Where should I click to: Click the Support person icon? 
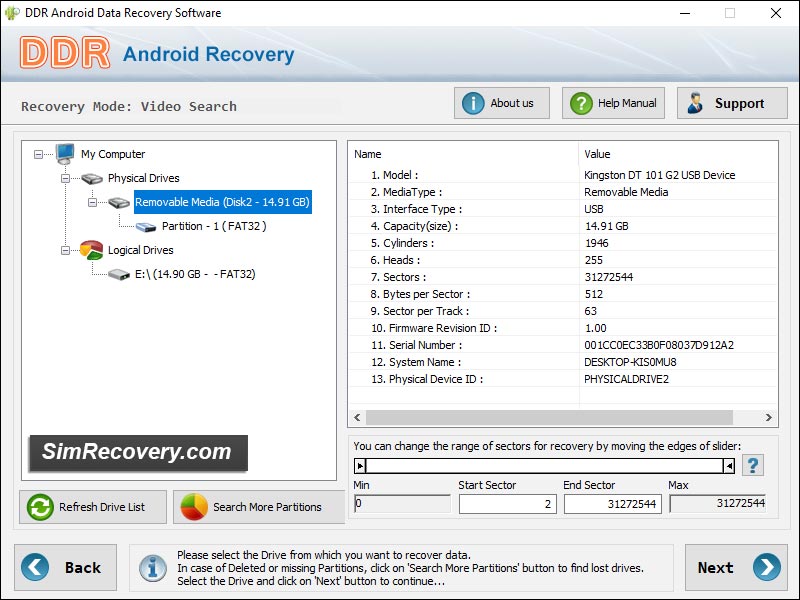(x=695, y=102)
